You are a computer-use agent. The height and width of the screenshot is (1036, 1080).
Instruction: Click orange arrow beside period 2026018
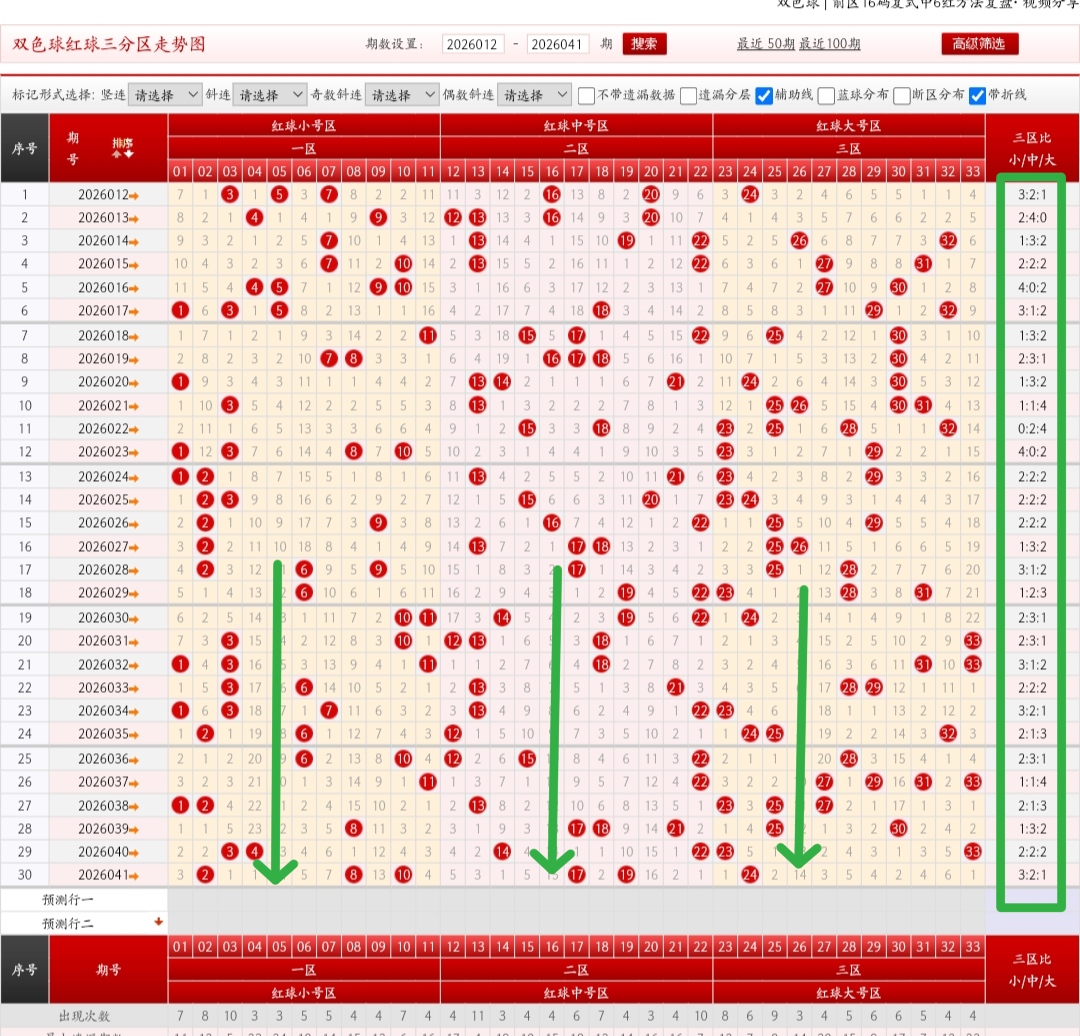[x=134, y=337]
